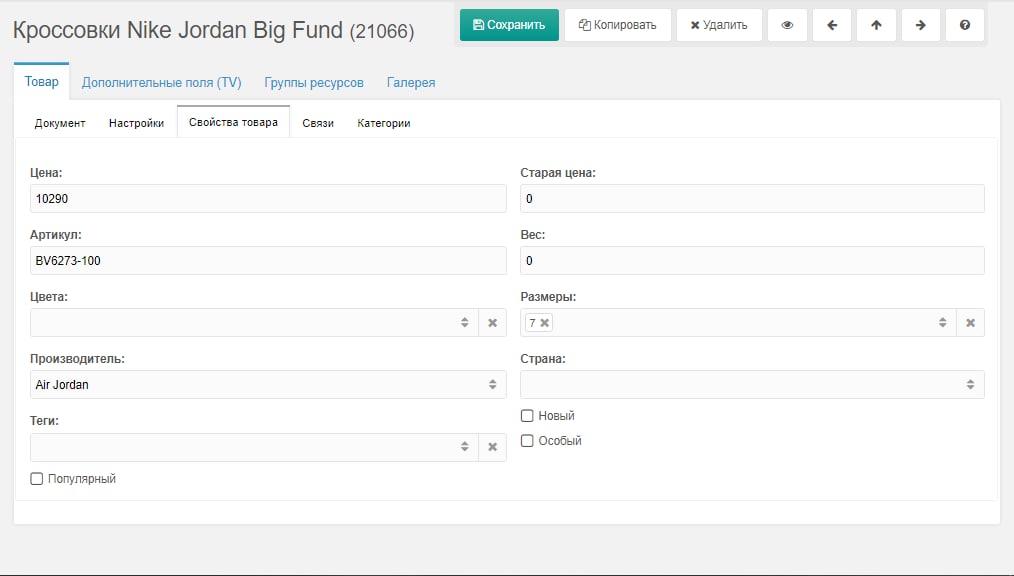This screenshot has height=576, width=1014.
Task: Clear the Теги field with X
Action: click(x=493, y=447)
